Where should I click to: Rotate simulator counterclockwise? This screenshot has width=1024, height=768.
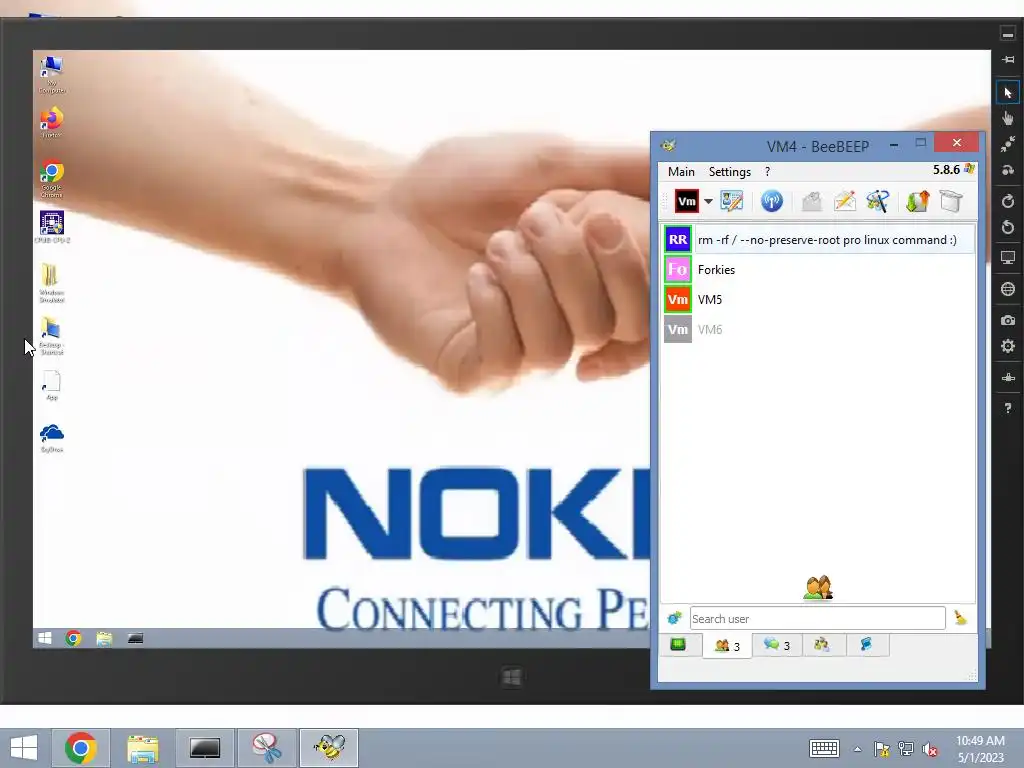click(1008, 227)
